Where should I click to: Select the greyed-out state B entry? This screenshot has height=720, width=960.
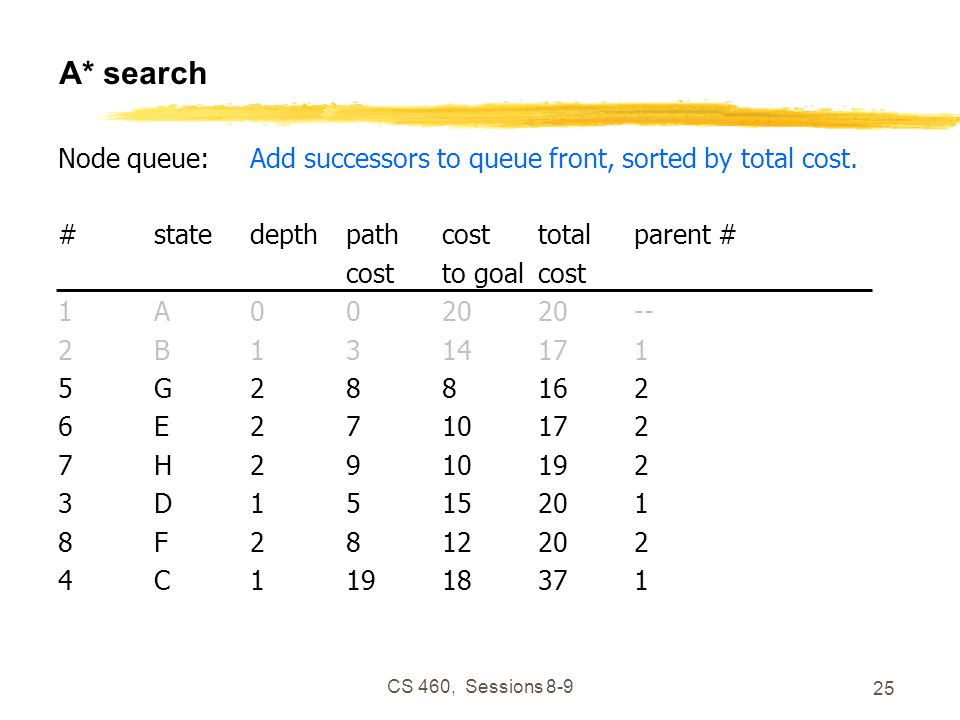[x=162, y=351]
